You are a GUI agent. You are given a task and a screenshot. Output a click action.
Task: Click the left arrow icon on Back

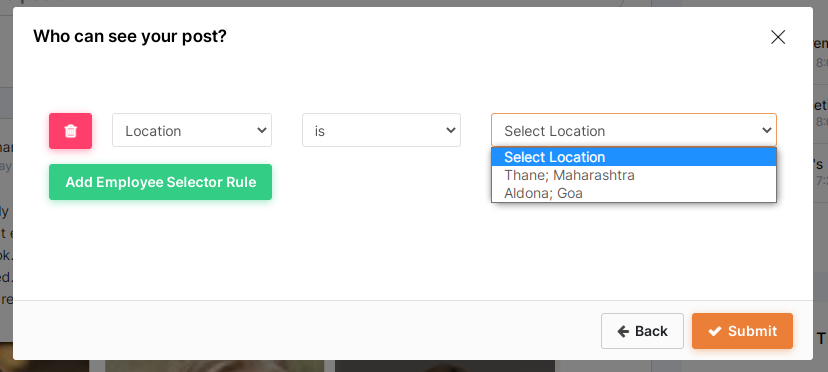[x=623, y=331]
